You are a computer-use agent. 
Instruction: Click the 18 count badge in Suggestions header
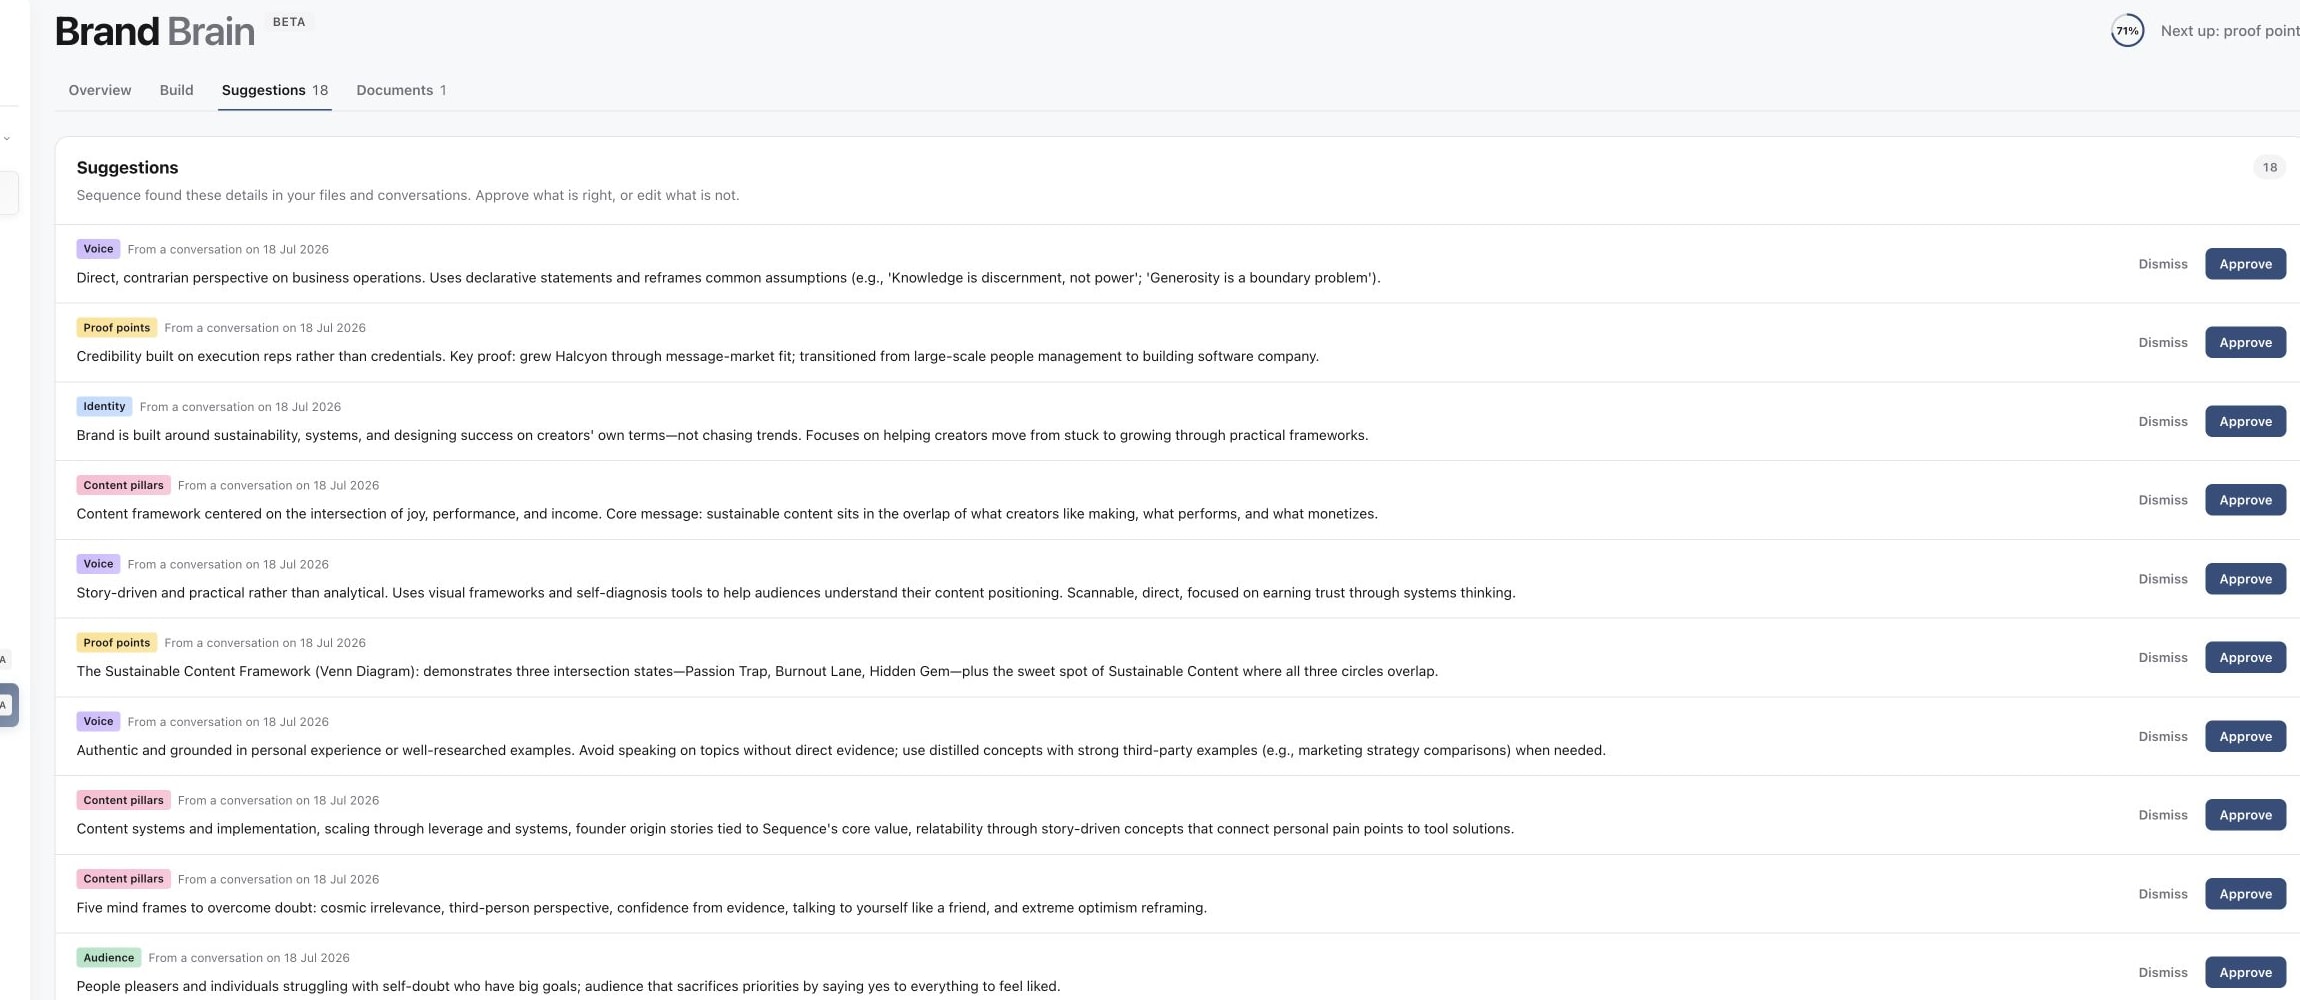2269,167
